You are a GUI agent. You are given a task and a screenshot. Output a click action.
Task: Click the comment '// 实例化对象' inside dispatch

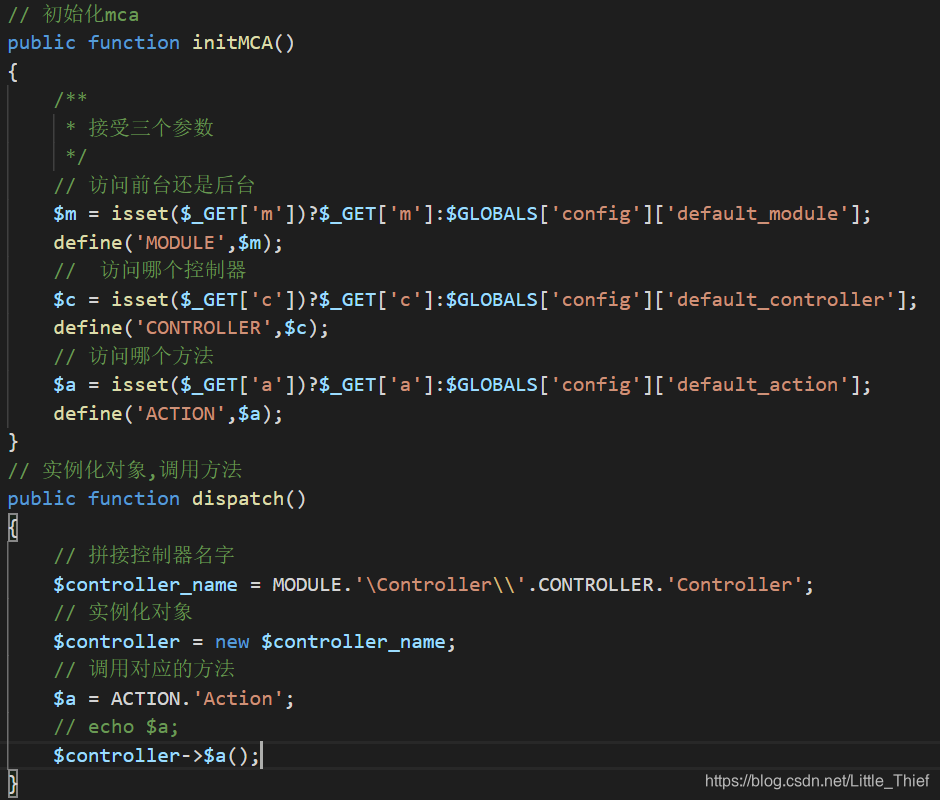point(123,612)
